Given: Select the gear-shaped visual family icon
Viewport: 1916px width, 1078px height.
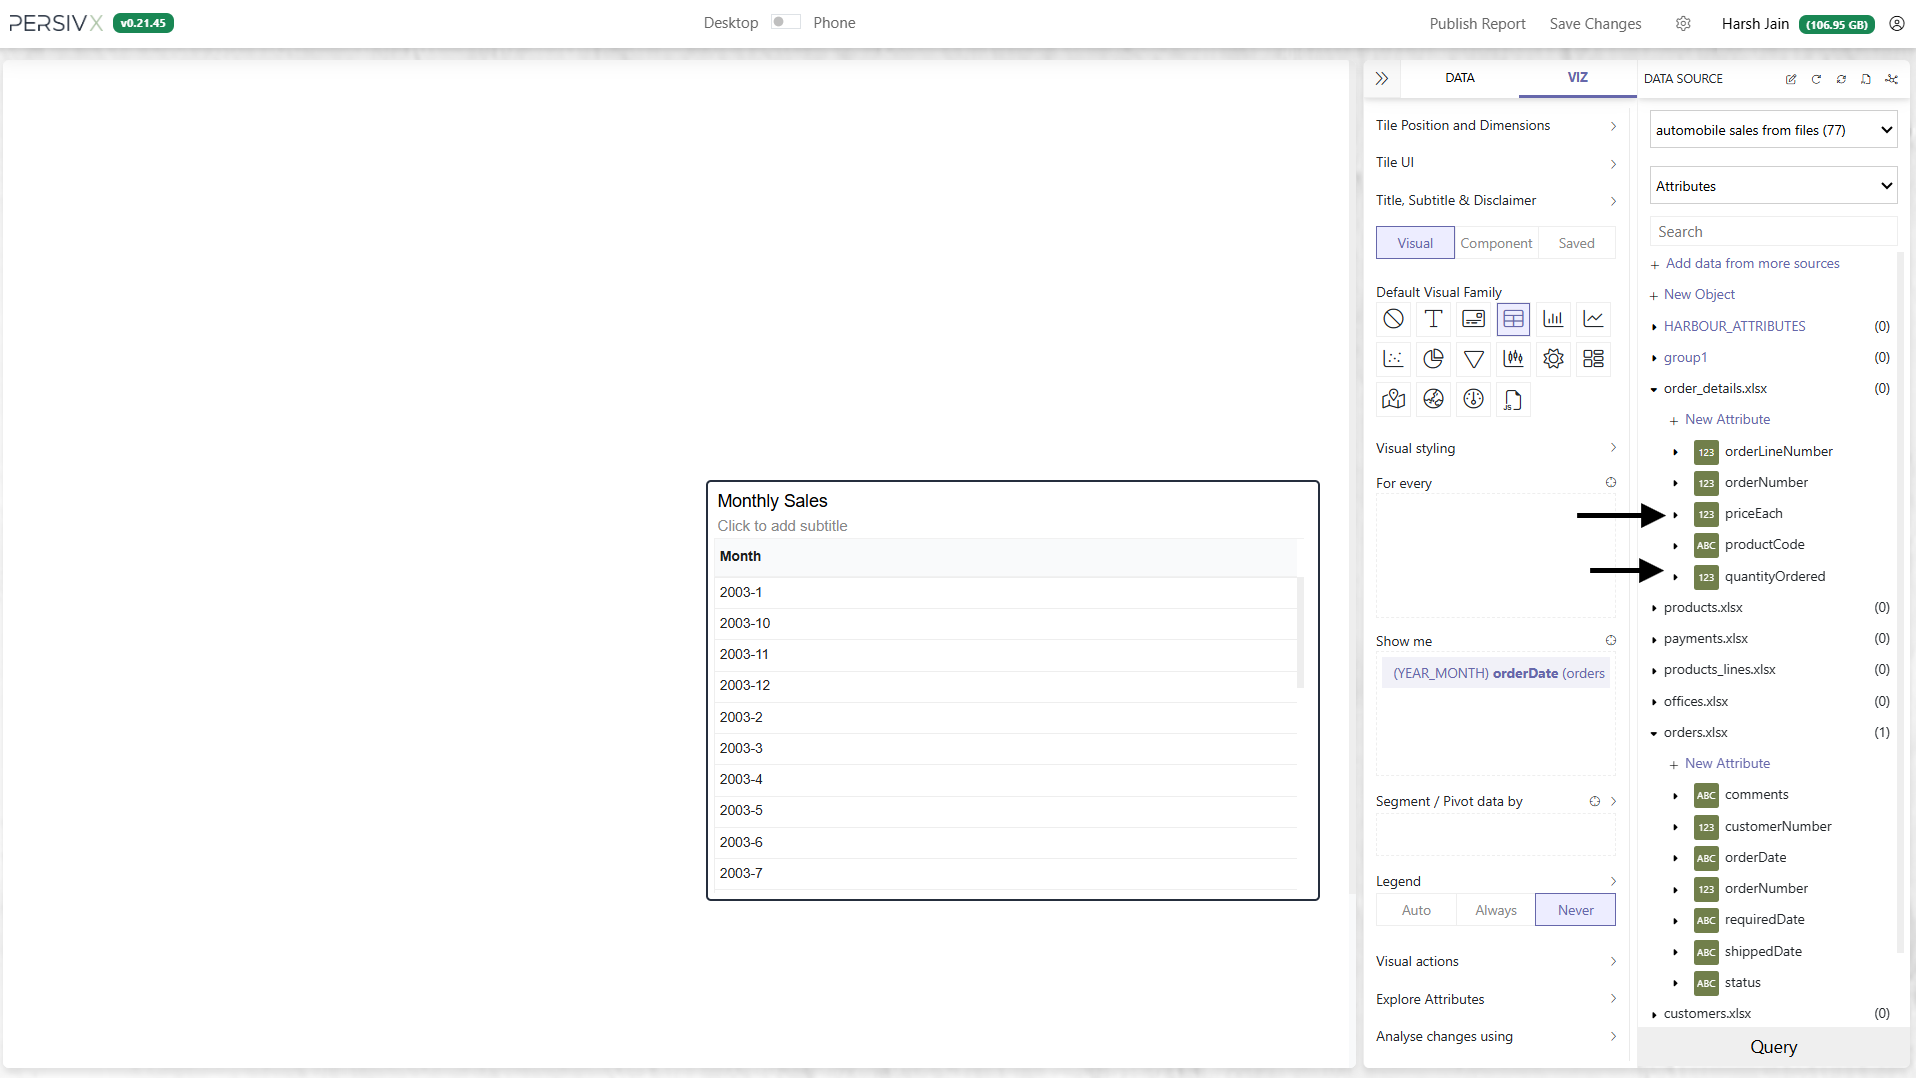Looking at the screenshot, I should (1553, 359).
